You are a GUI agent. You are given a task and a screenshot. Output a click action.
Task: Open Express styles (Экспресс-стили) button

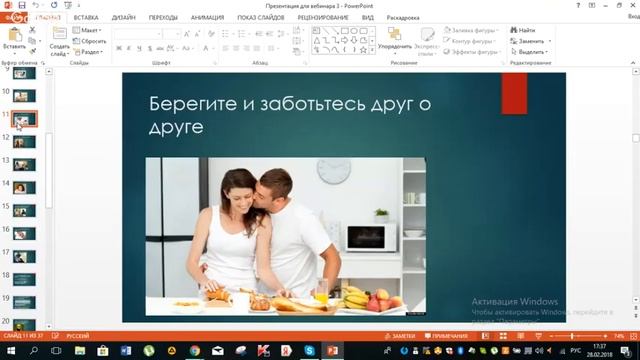426,41
